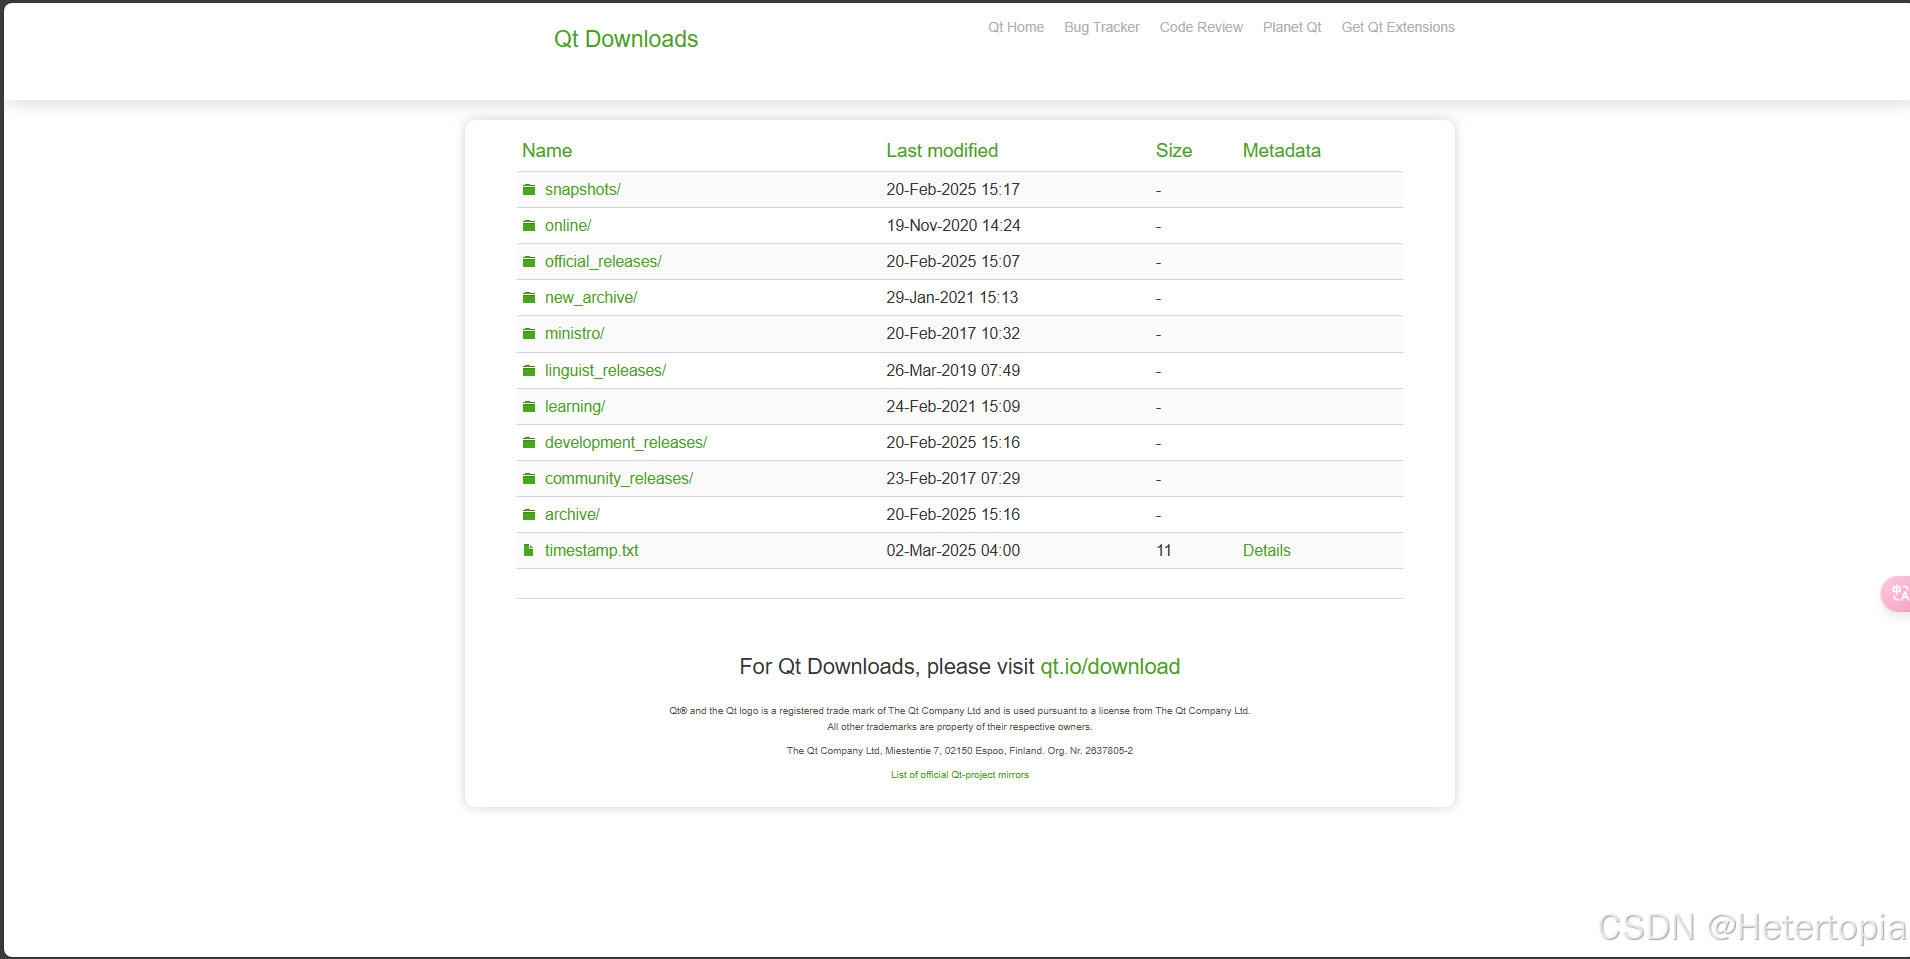Open the community_releases/ directory
1910x959 pixels.
[x=619, y=478]
